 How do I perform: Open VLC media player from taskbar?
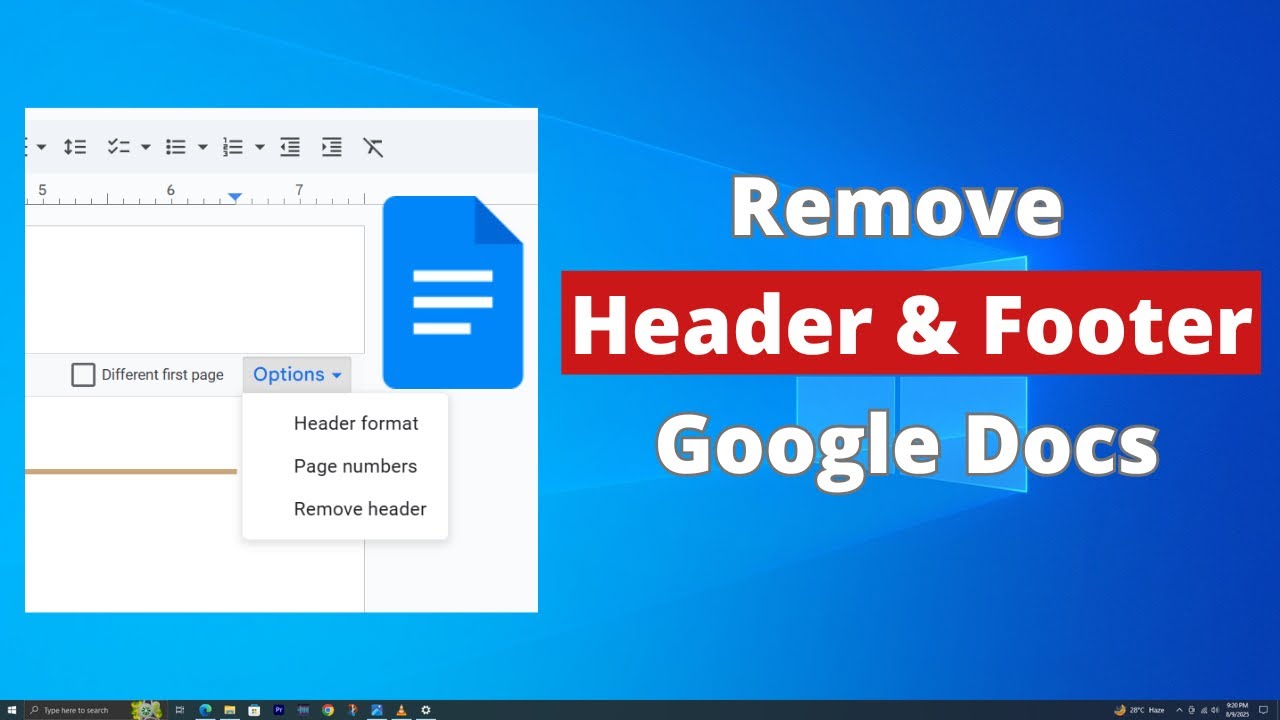(401, 710)
